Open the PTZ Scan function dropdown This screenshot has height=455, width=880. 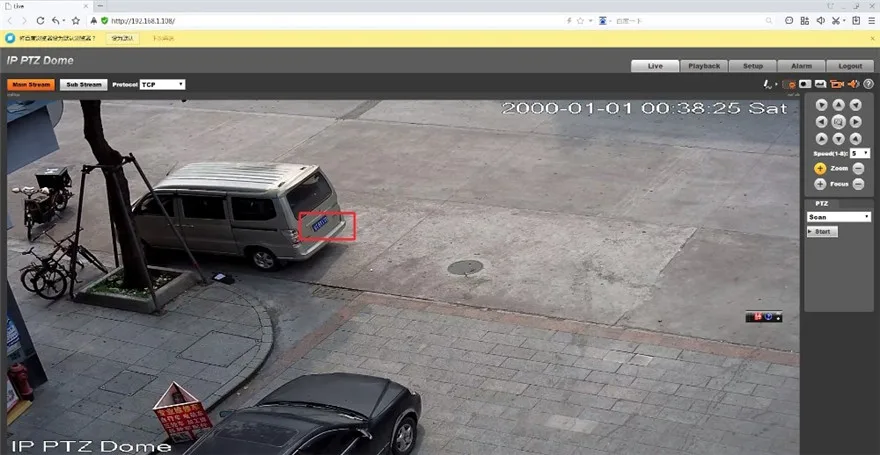point(838,217)
